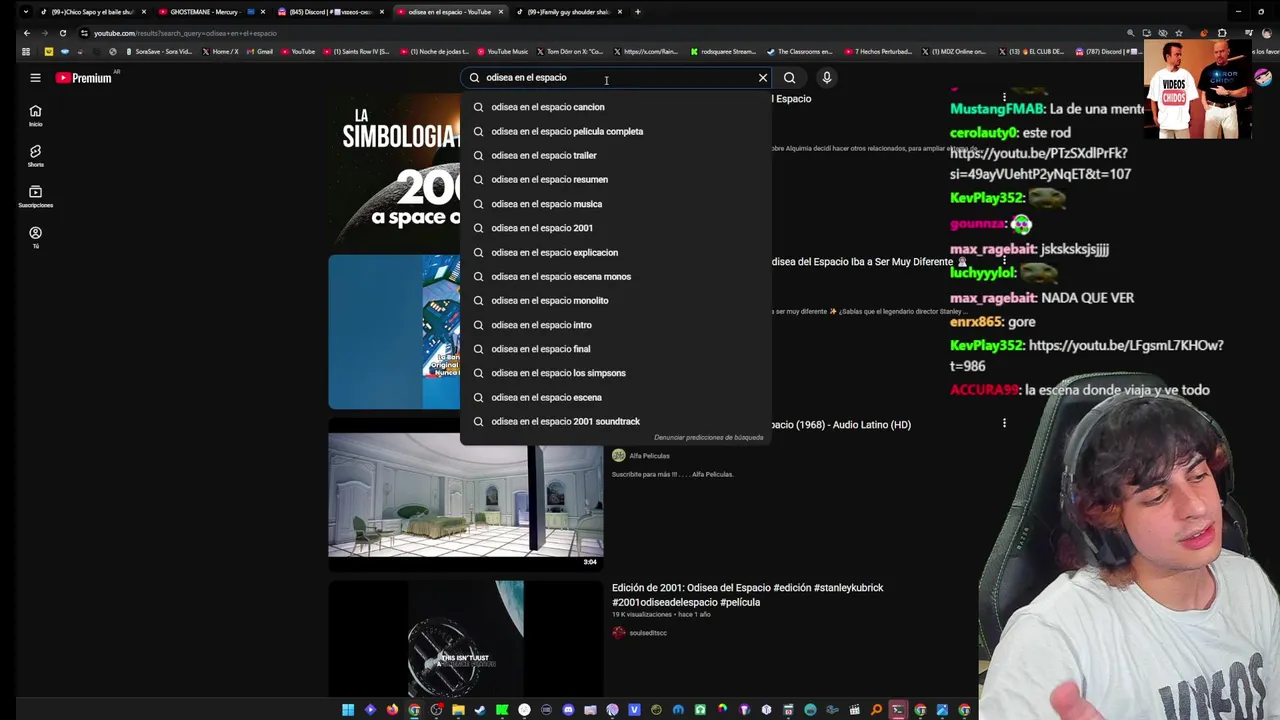Open 'Home / X' bookmark

220,51
